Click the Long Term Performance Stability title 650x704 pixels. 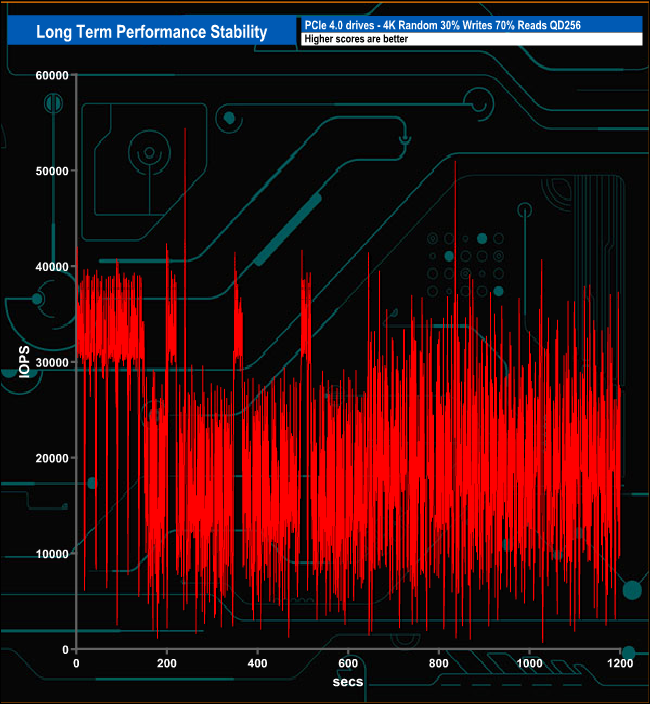pyautogui.click(x=151, y=32)
